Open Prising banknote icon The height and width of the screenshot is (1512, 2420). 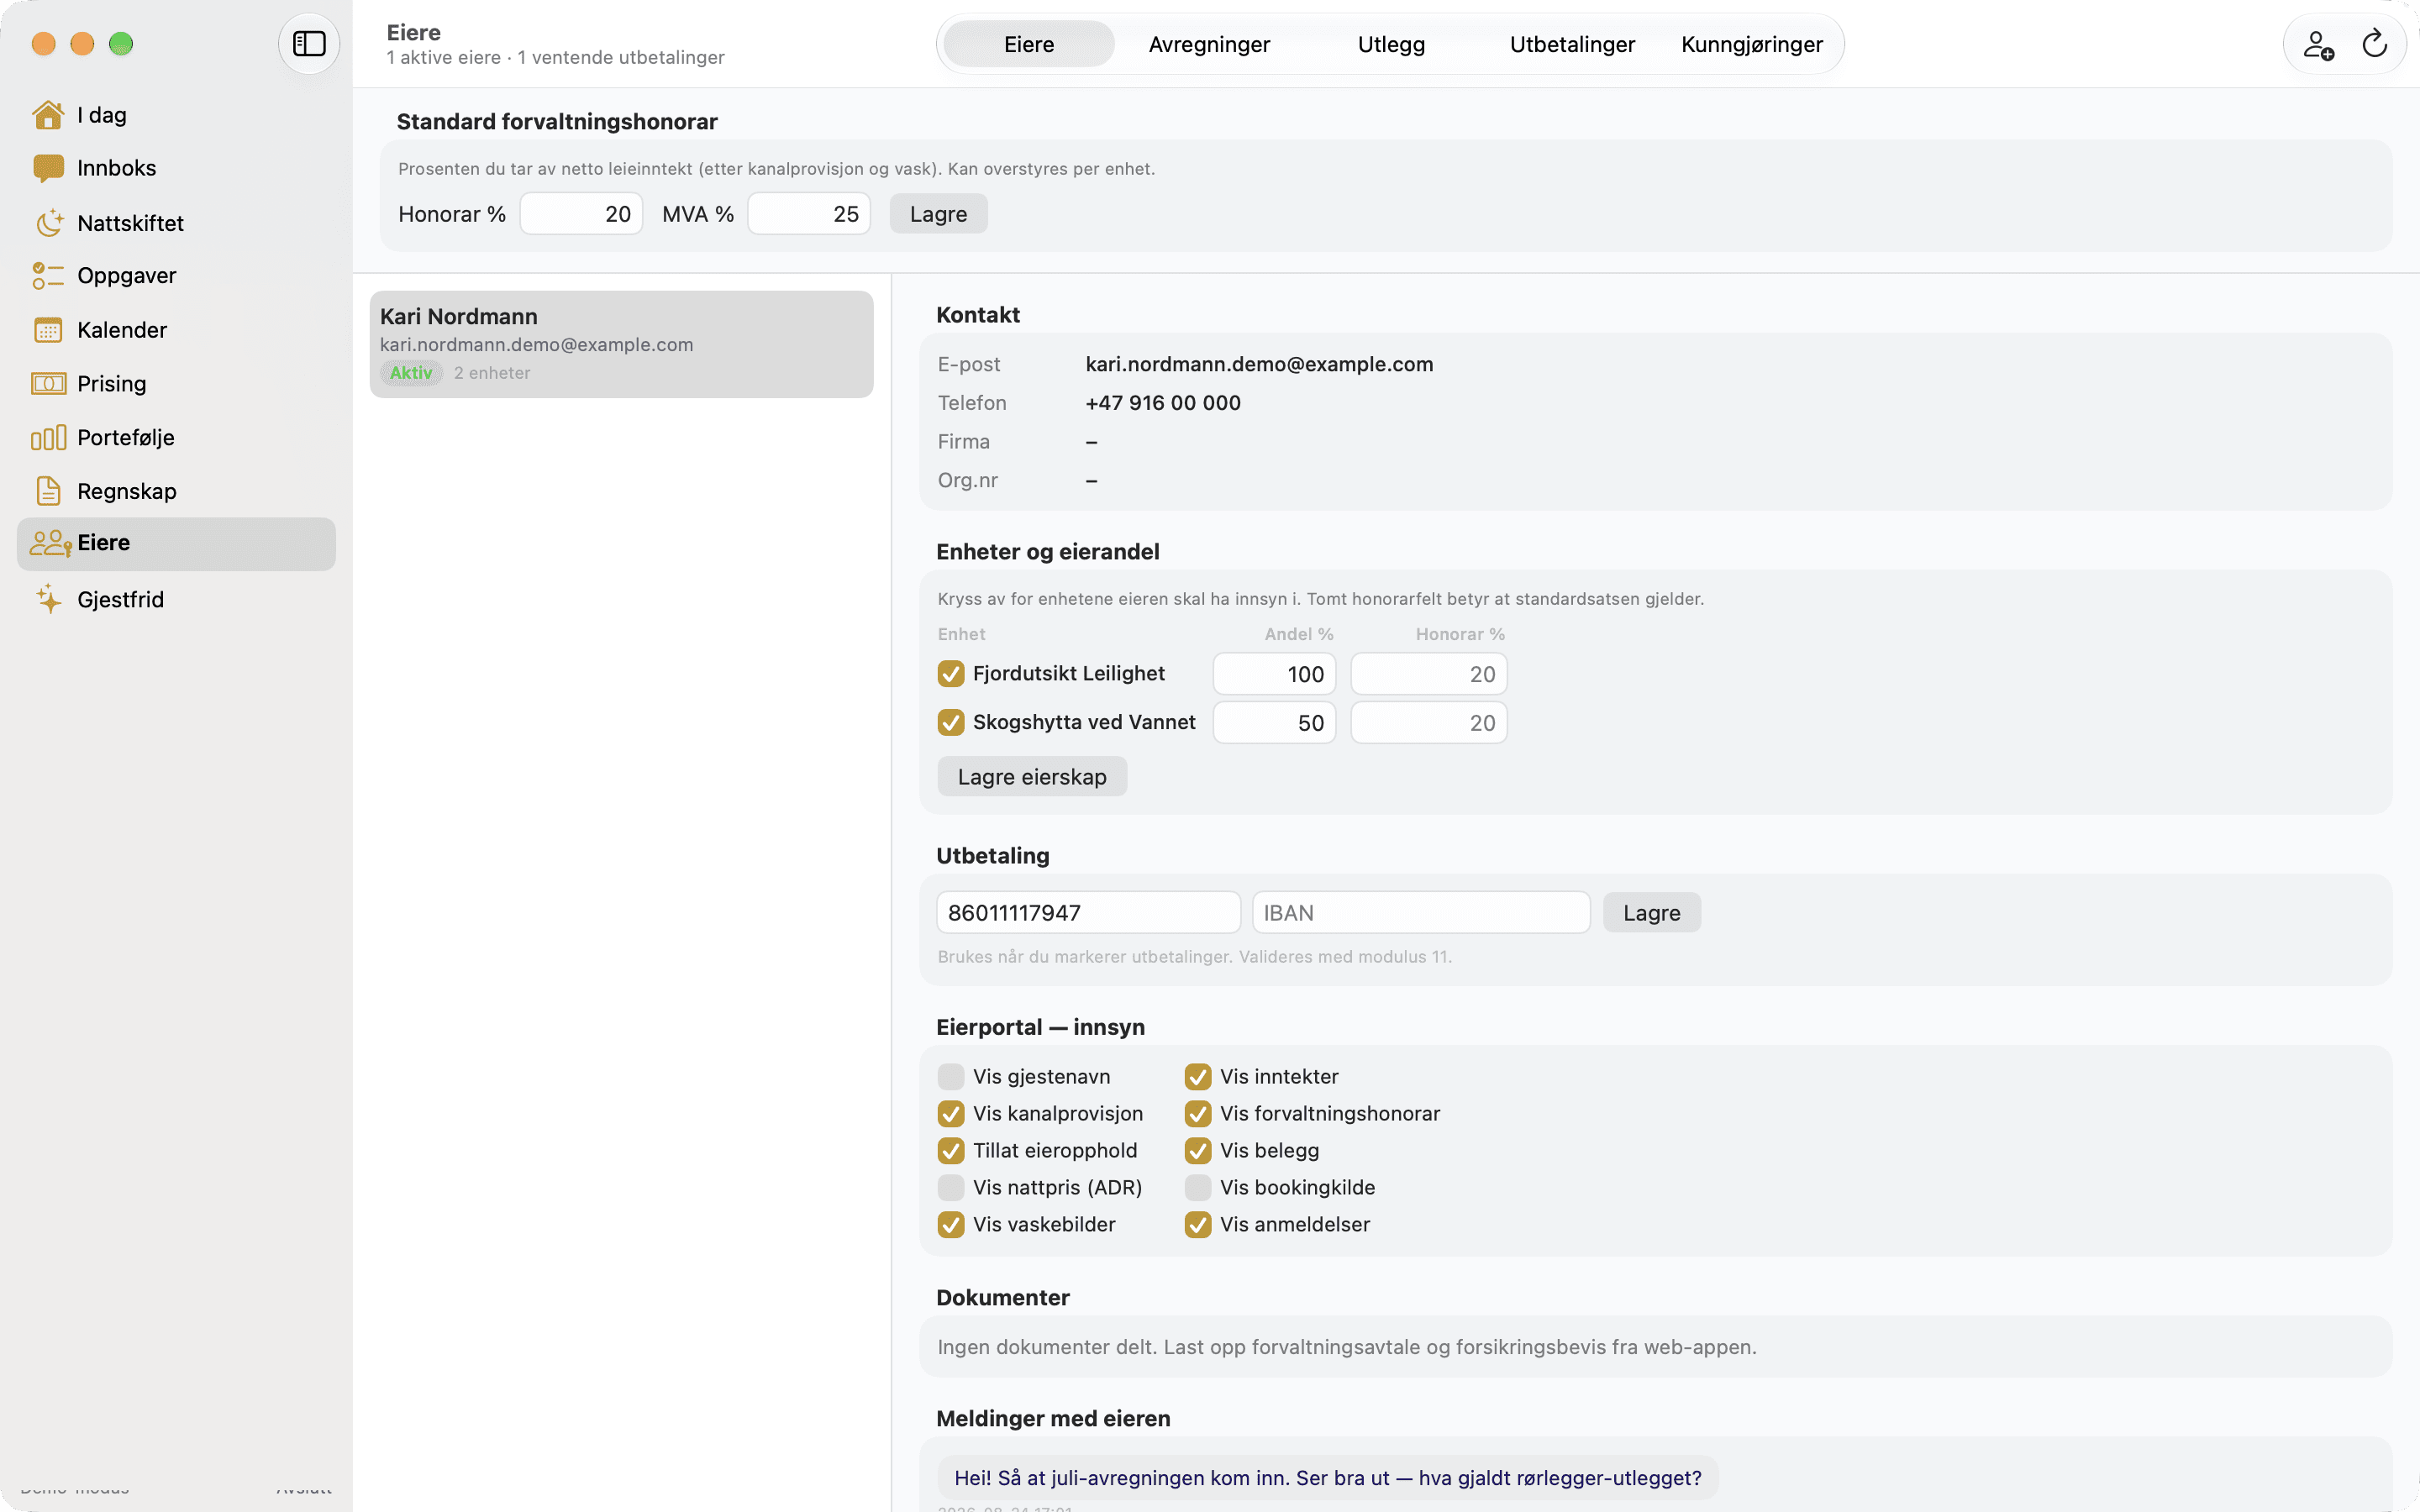click(48, 384)
